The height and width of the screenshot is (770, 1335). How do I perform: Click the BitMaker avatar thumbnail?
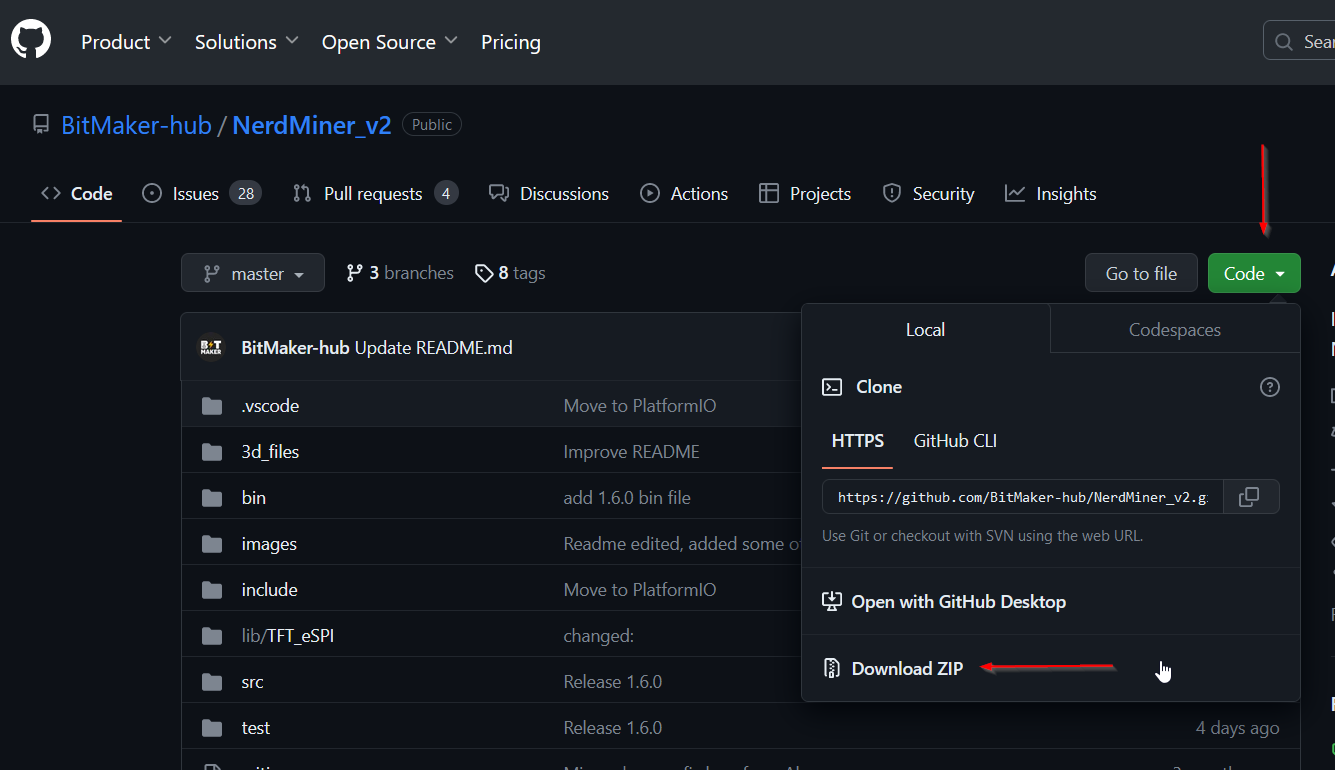click(x=211, y=347)
